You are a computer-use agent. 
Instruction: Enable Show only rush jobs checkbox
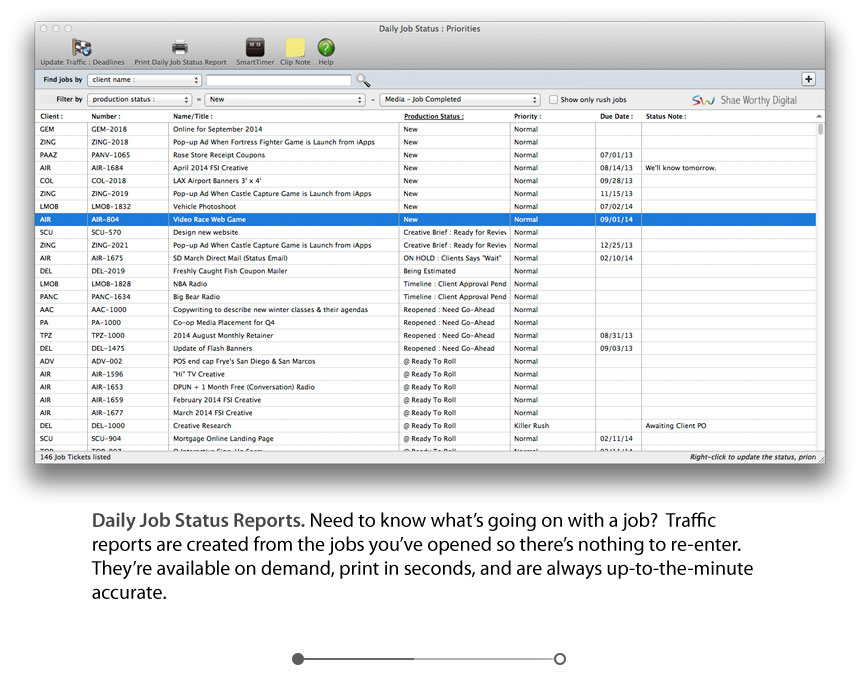553,100
